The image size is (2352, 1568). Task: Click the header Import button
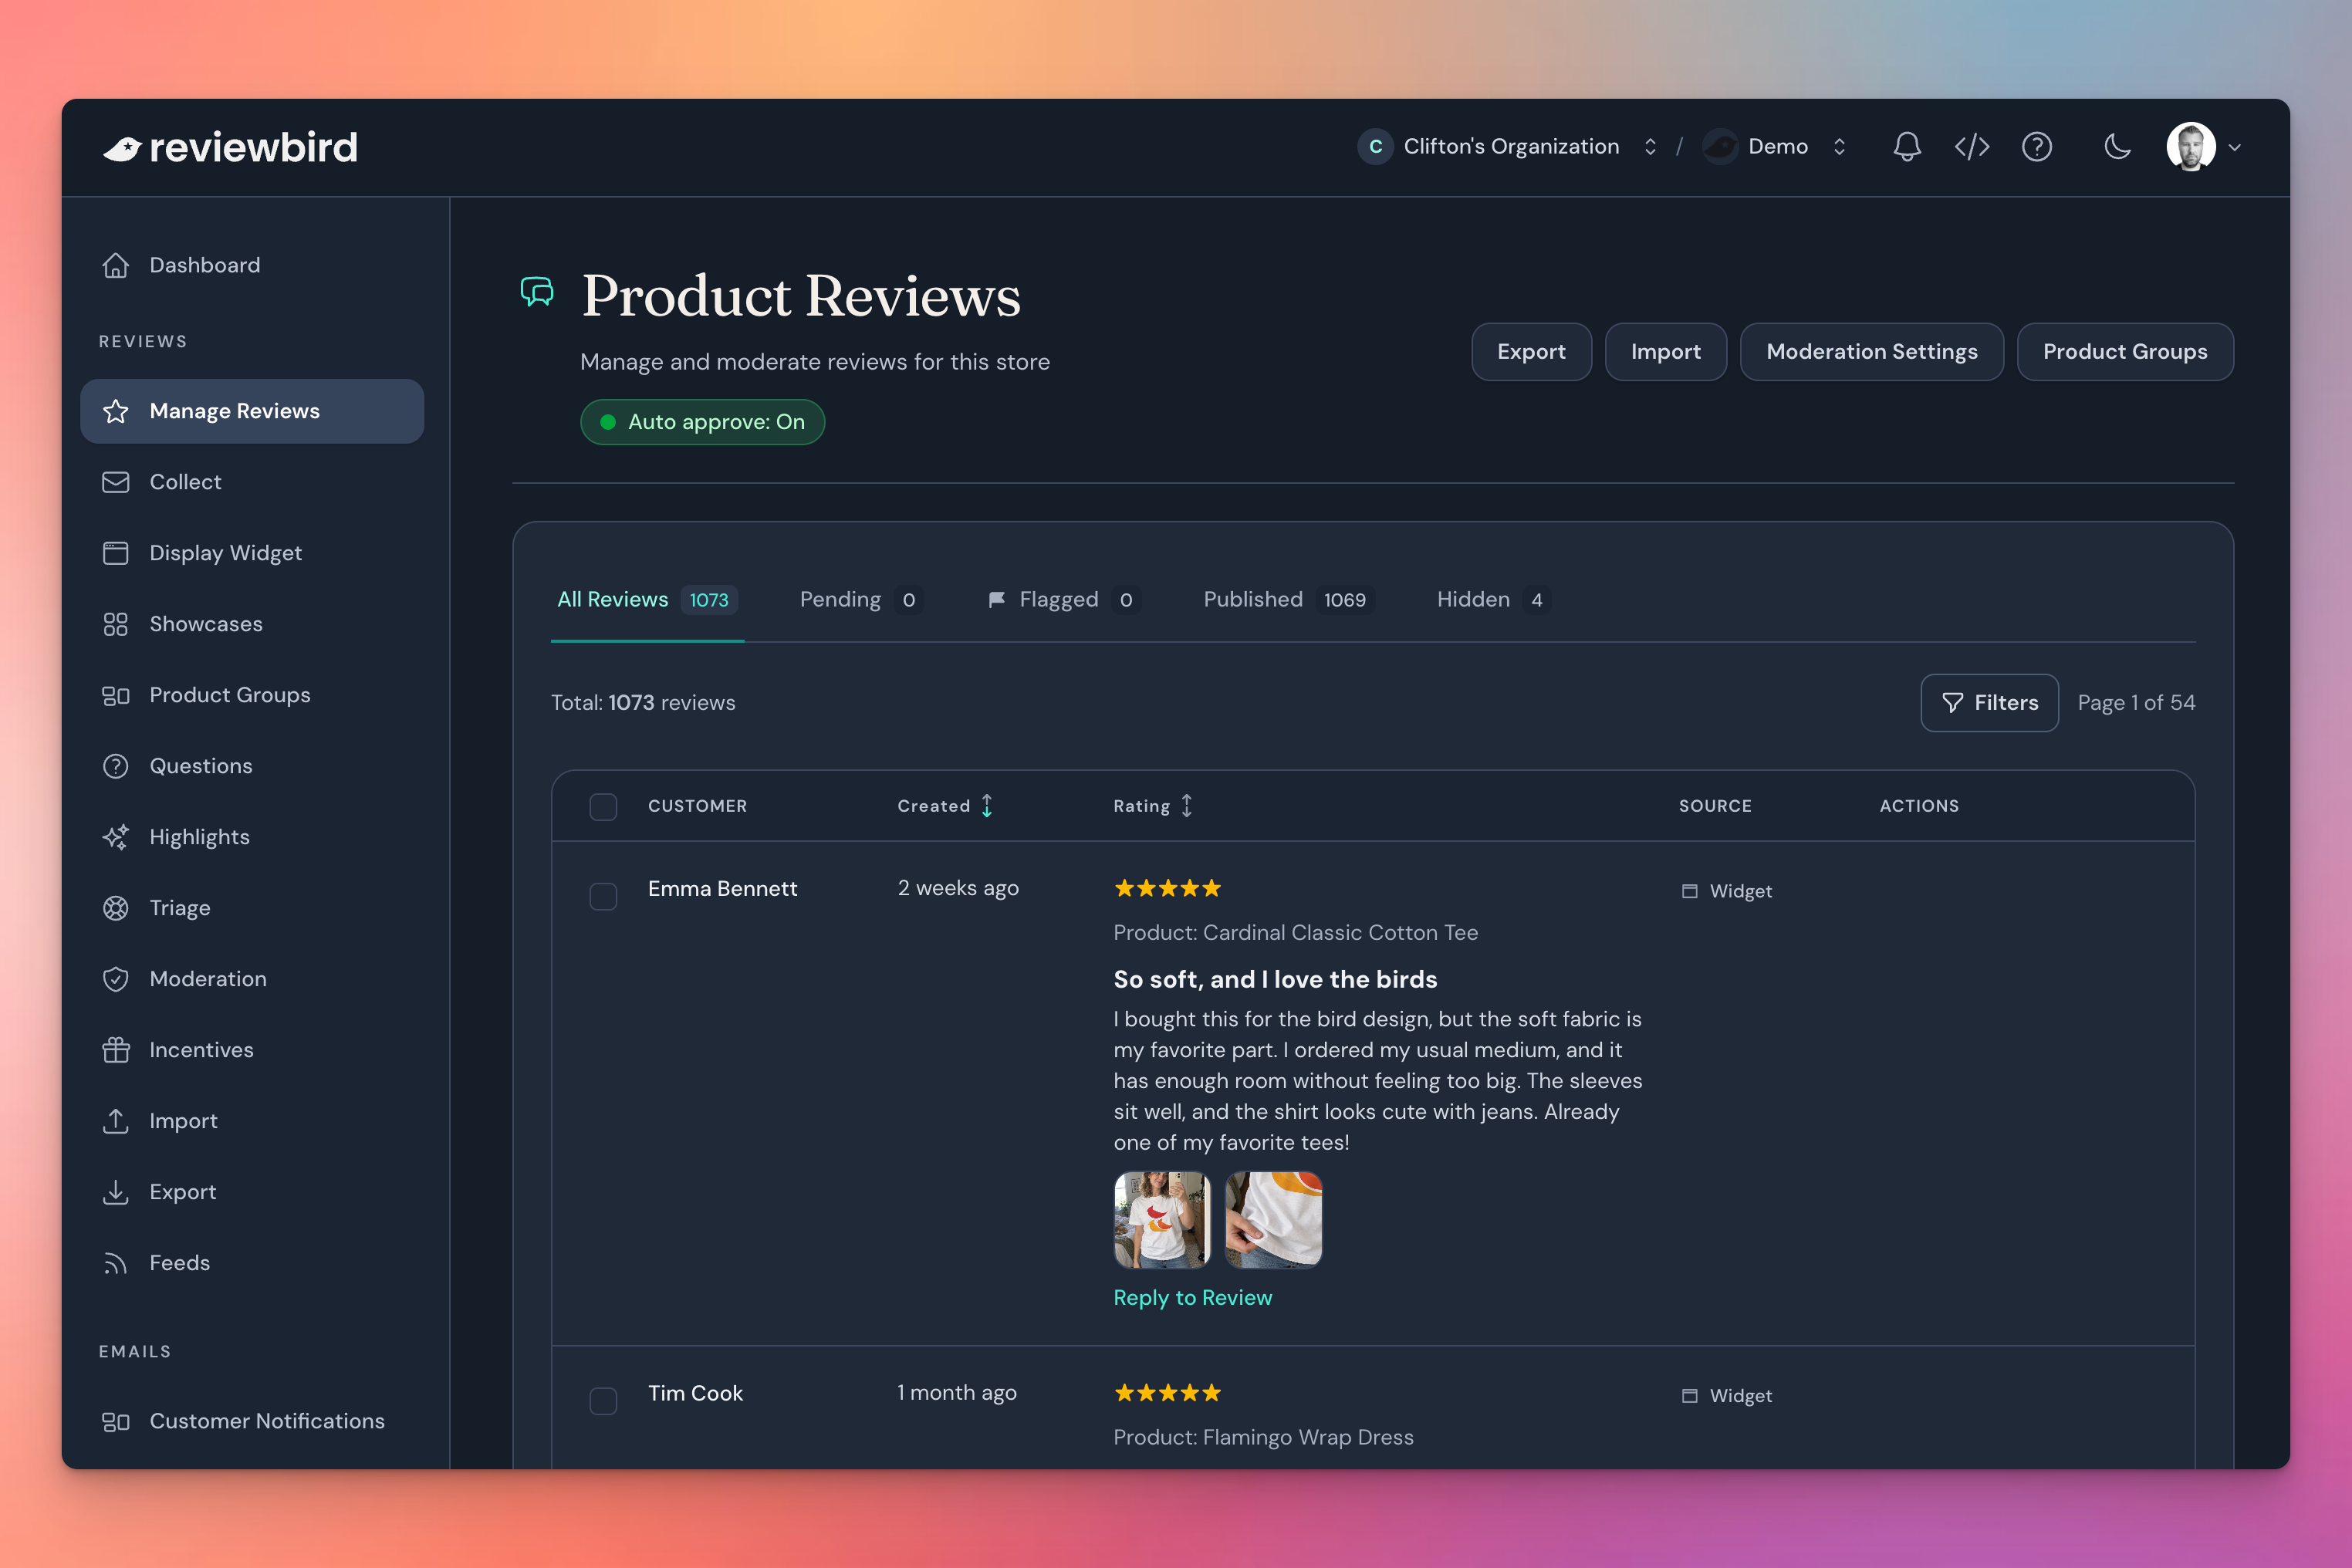pyautogui.click(x=1665, y=352)
